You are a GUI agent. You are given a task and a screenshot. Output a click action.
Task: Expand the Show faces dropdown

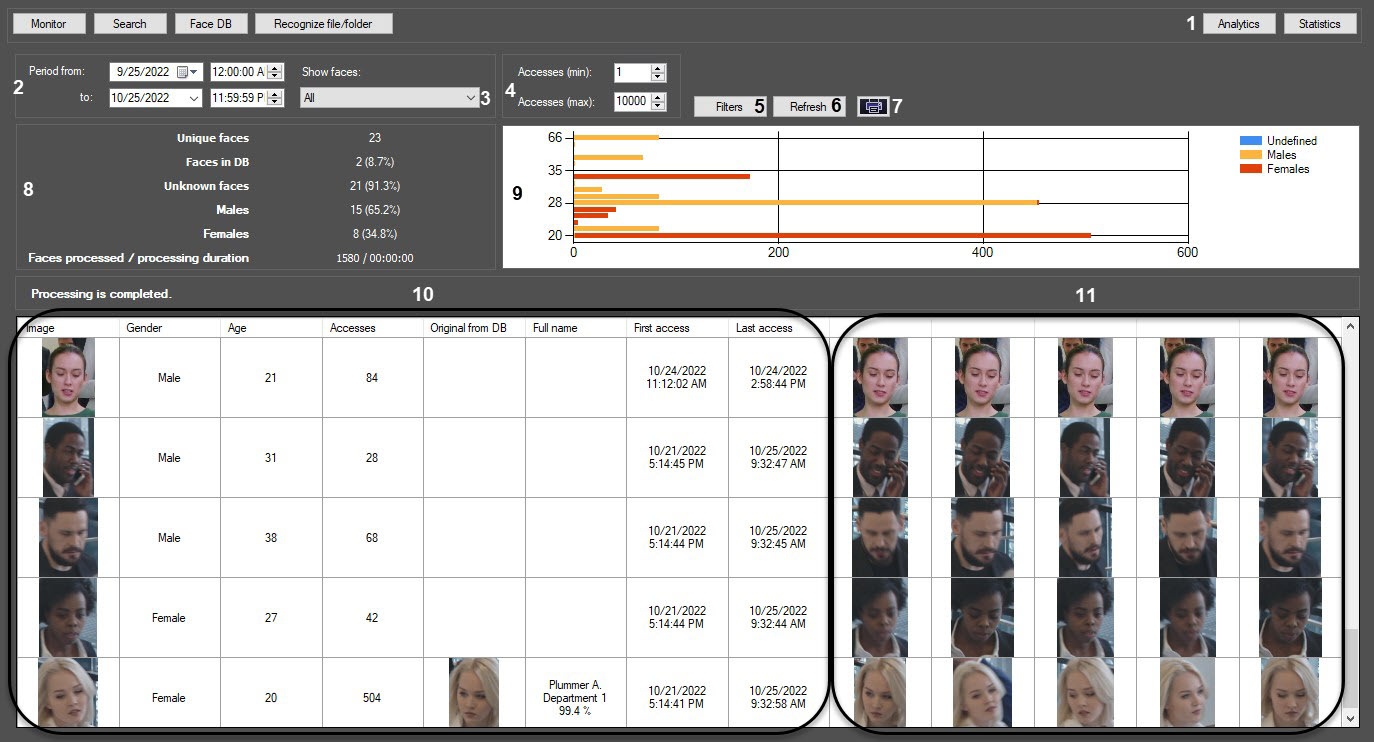click(471, 98)
